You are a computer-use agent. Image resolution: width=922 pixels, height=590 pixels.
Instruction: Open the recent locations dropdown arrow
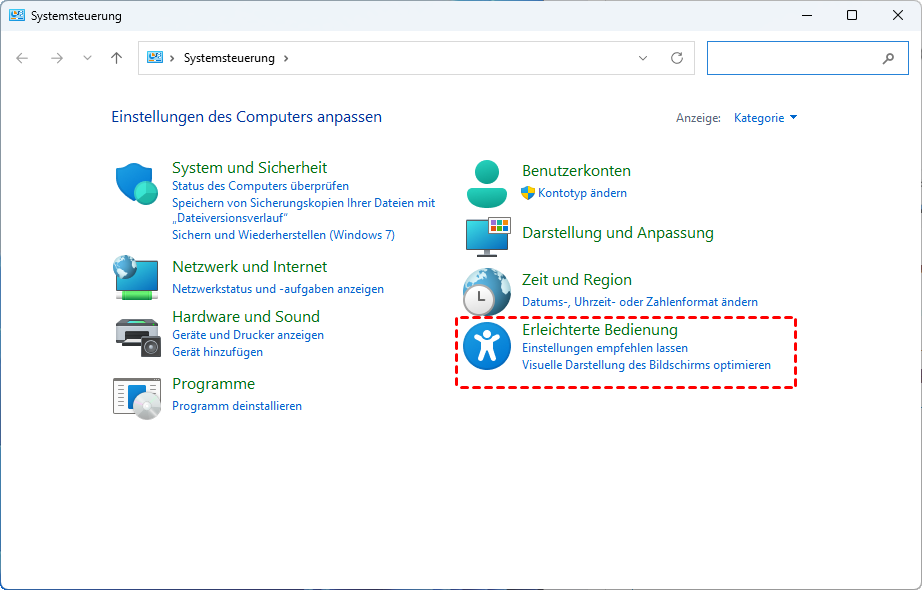tap(87, 58)
